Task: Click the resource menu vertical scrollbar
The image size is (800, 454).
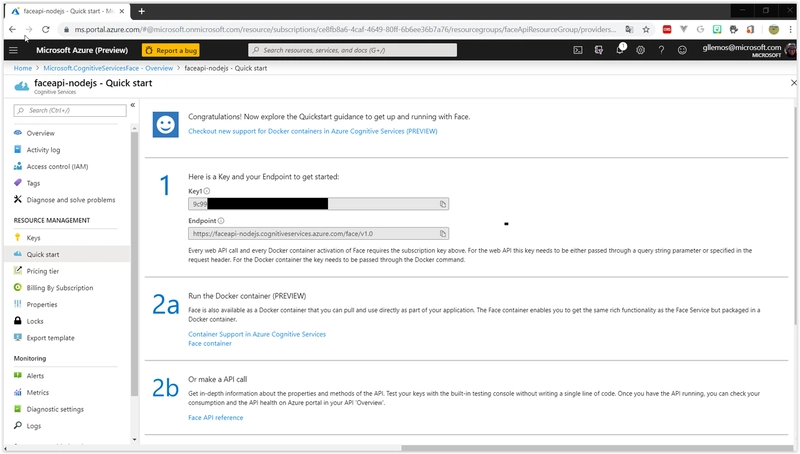Action: point(134,263)
